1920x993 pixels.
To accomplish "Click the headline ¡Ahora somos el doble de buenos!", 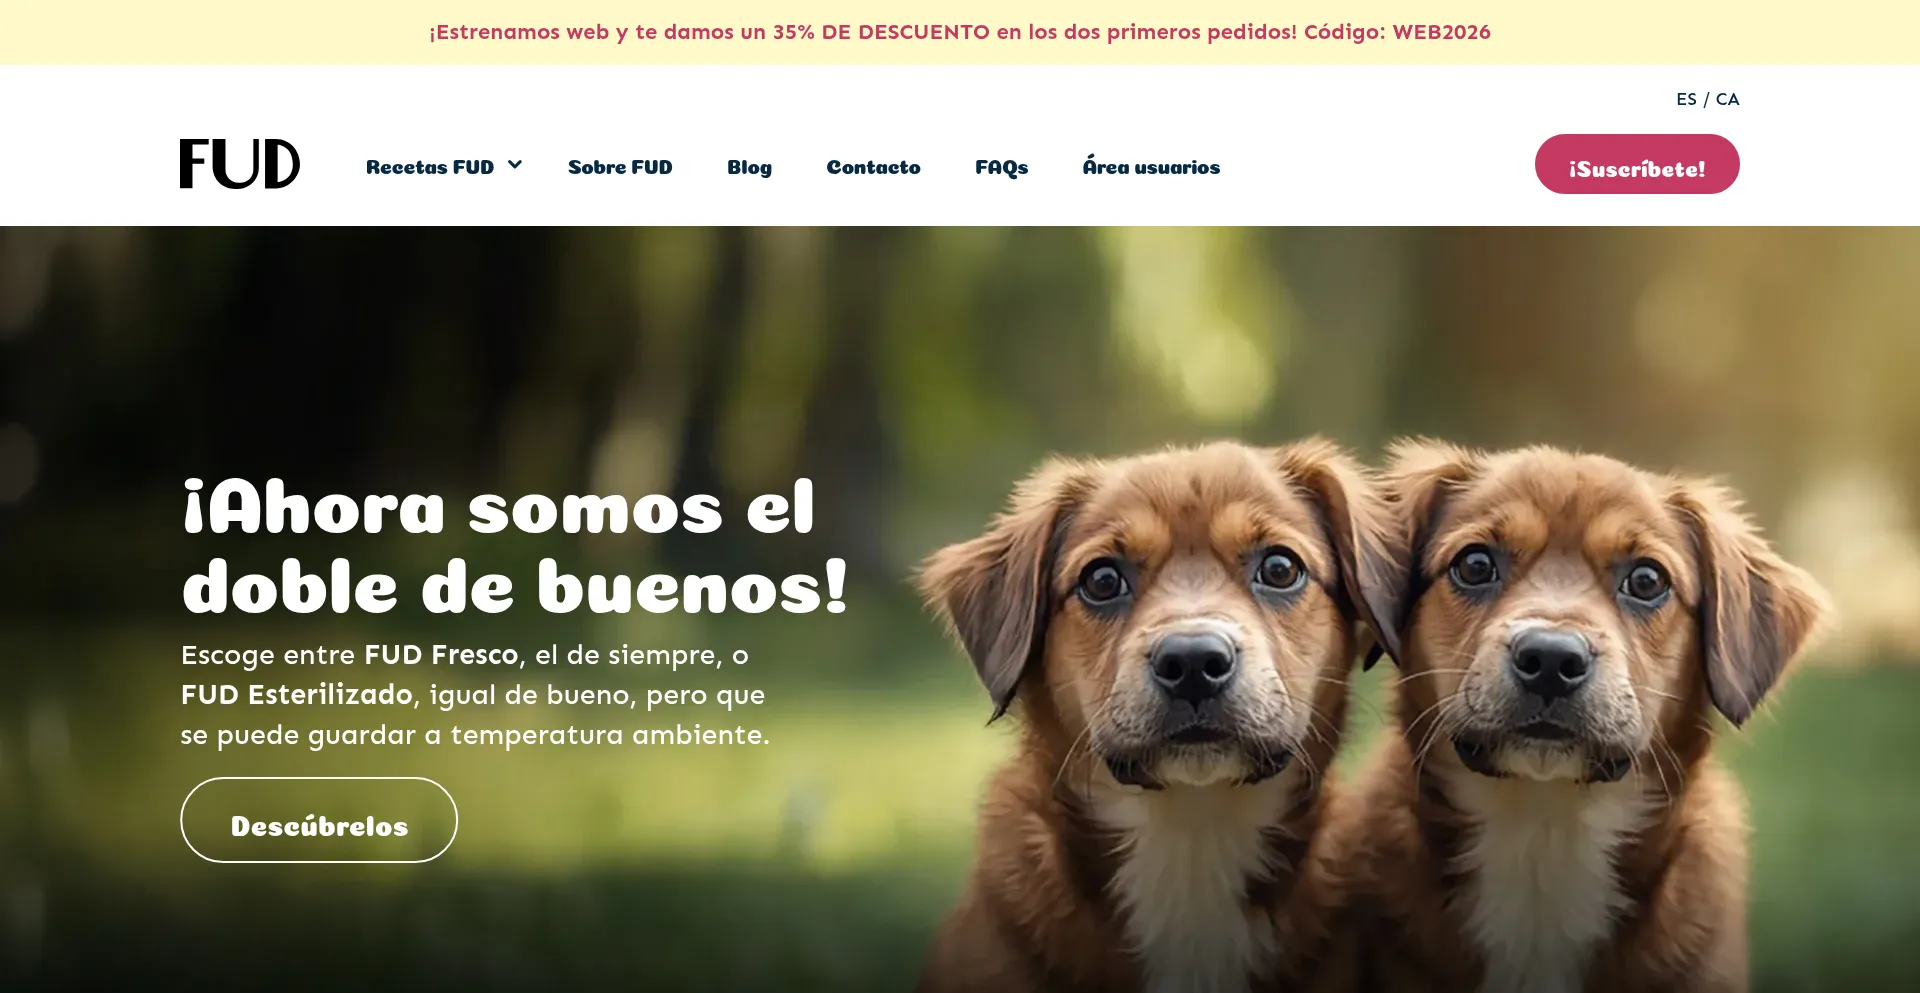I will [515, 547].
